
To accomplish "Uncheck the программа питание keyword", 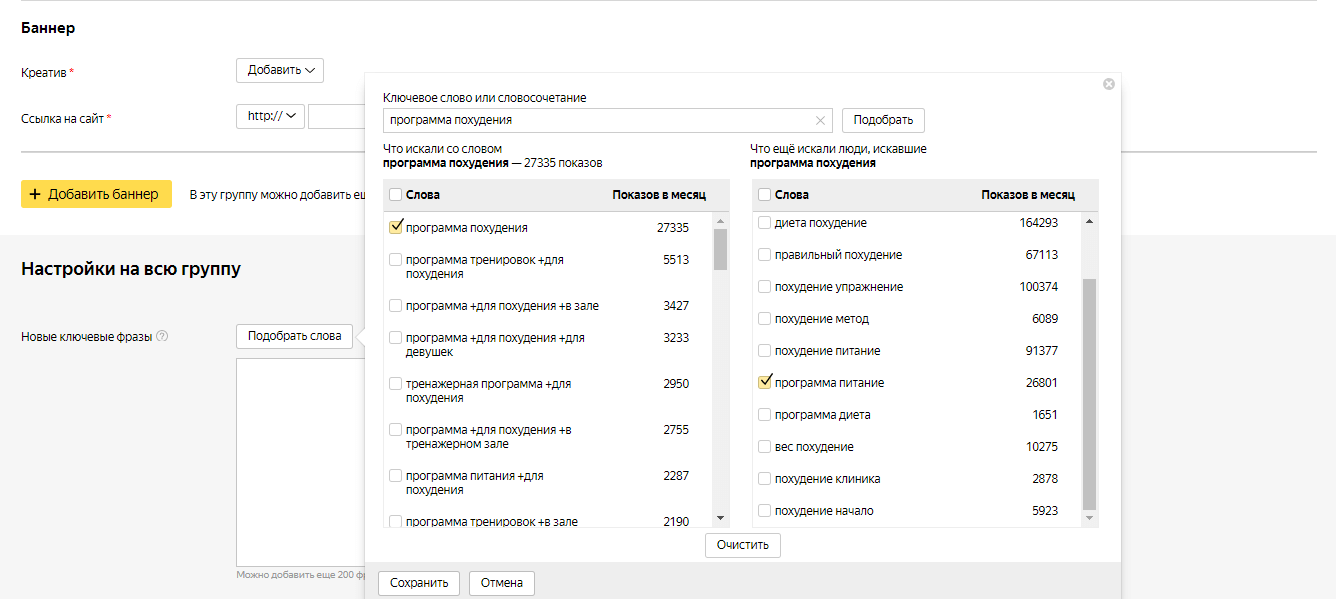I will 765,382.
